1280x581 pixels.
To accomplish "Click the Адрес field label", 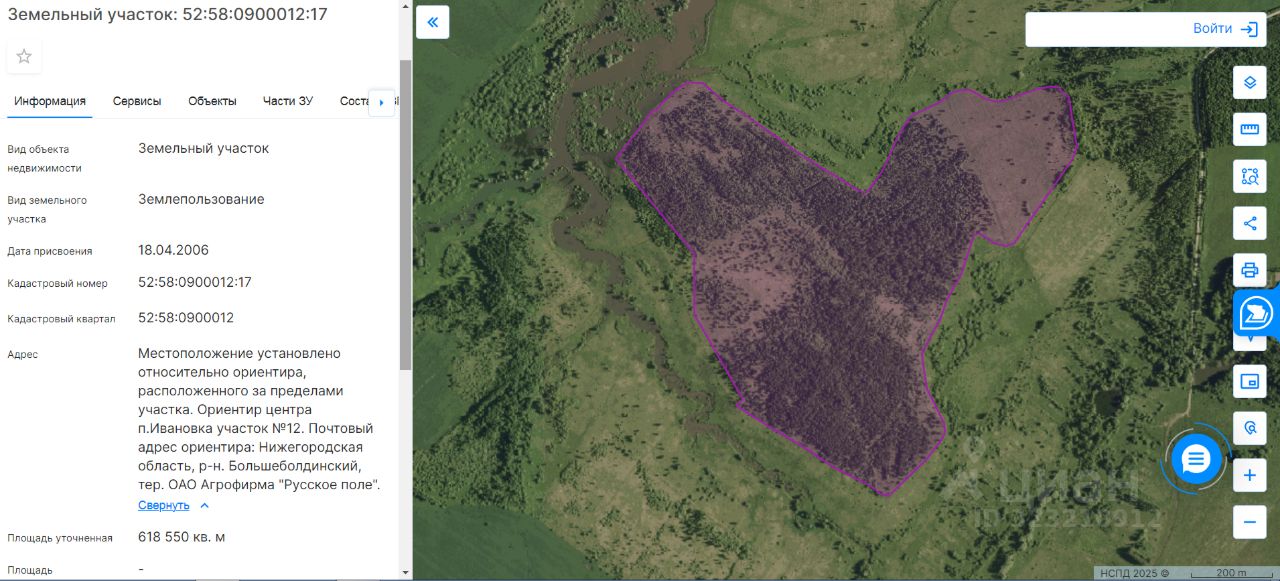I will pos(22,354).
